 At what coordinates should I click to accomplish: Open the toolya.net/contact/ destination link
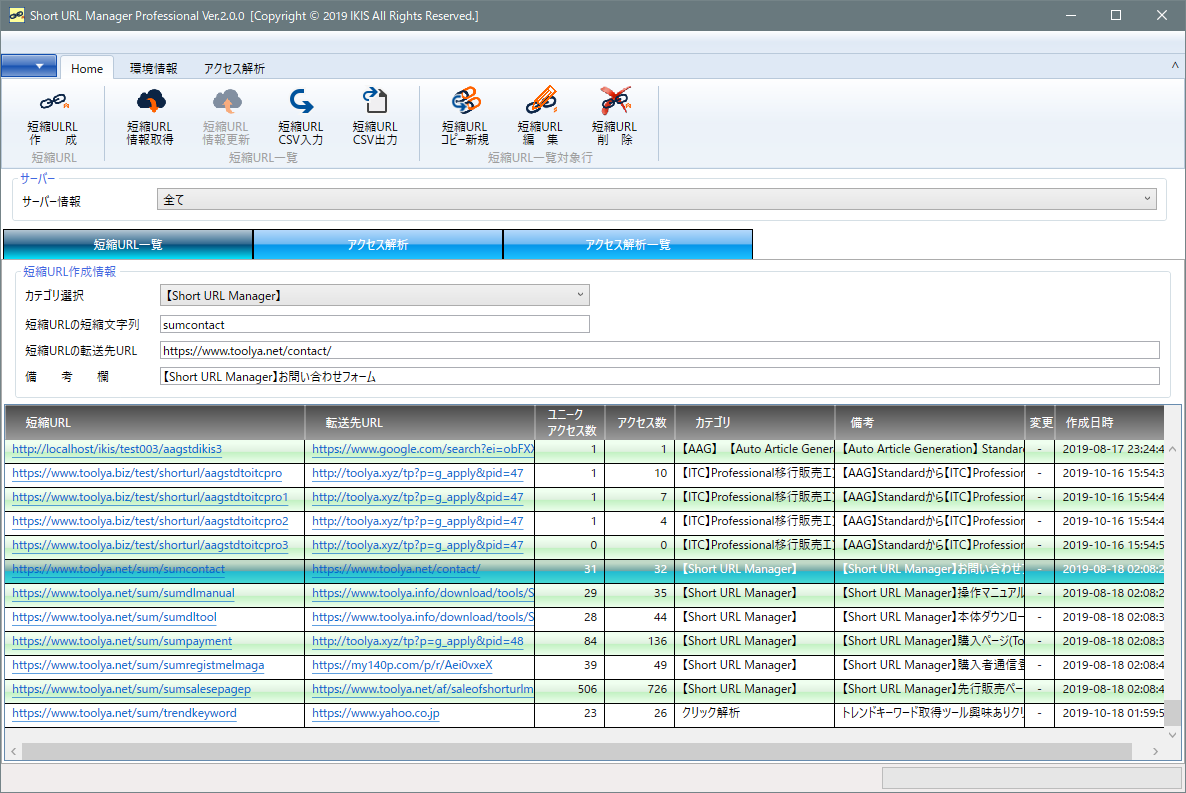pyautogui.click(x=396, y=569)
